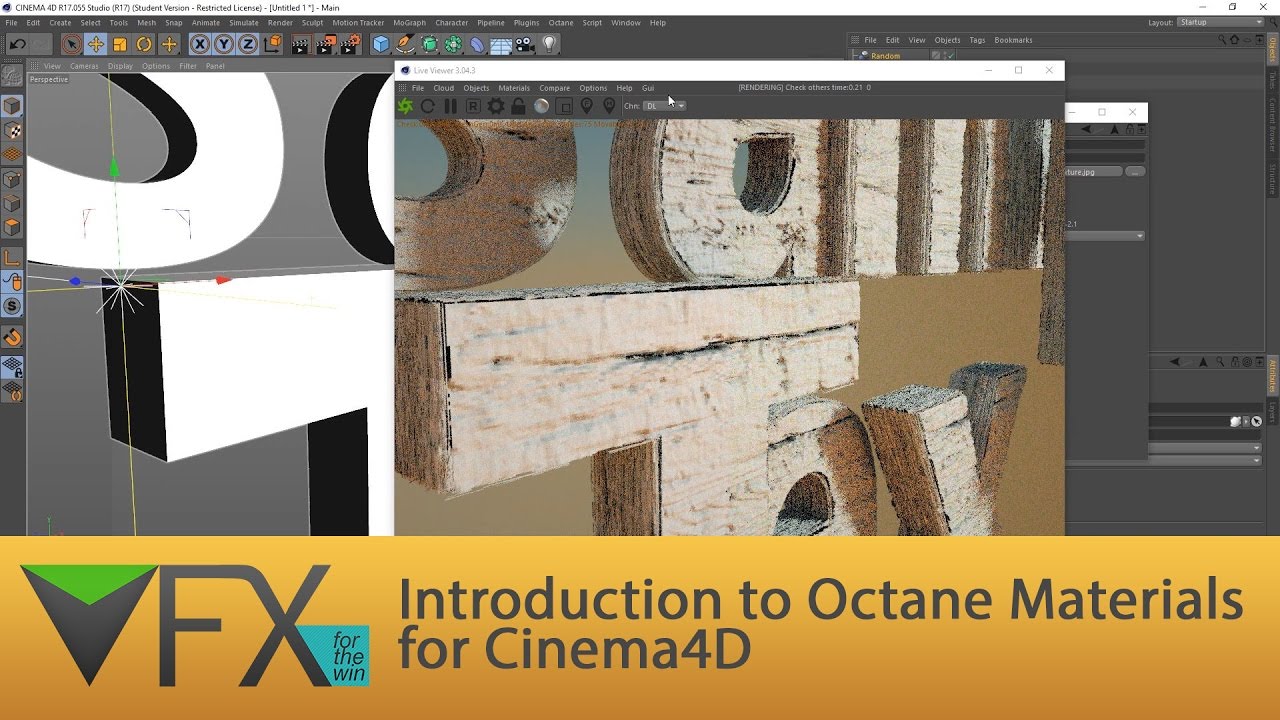This screenshot has height=720, width=1280.
Task: Click the pick material pin icon
Action: pyautogui.click(x=609, y=106)
